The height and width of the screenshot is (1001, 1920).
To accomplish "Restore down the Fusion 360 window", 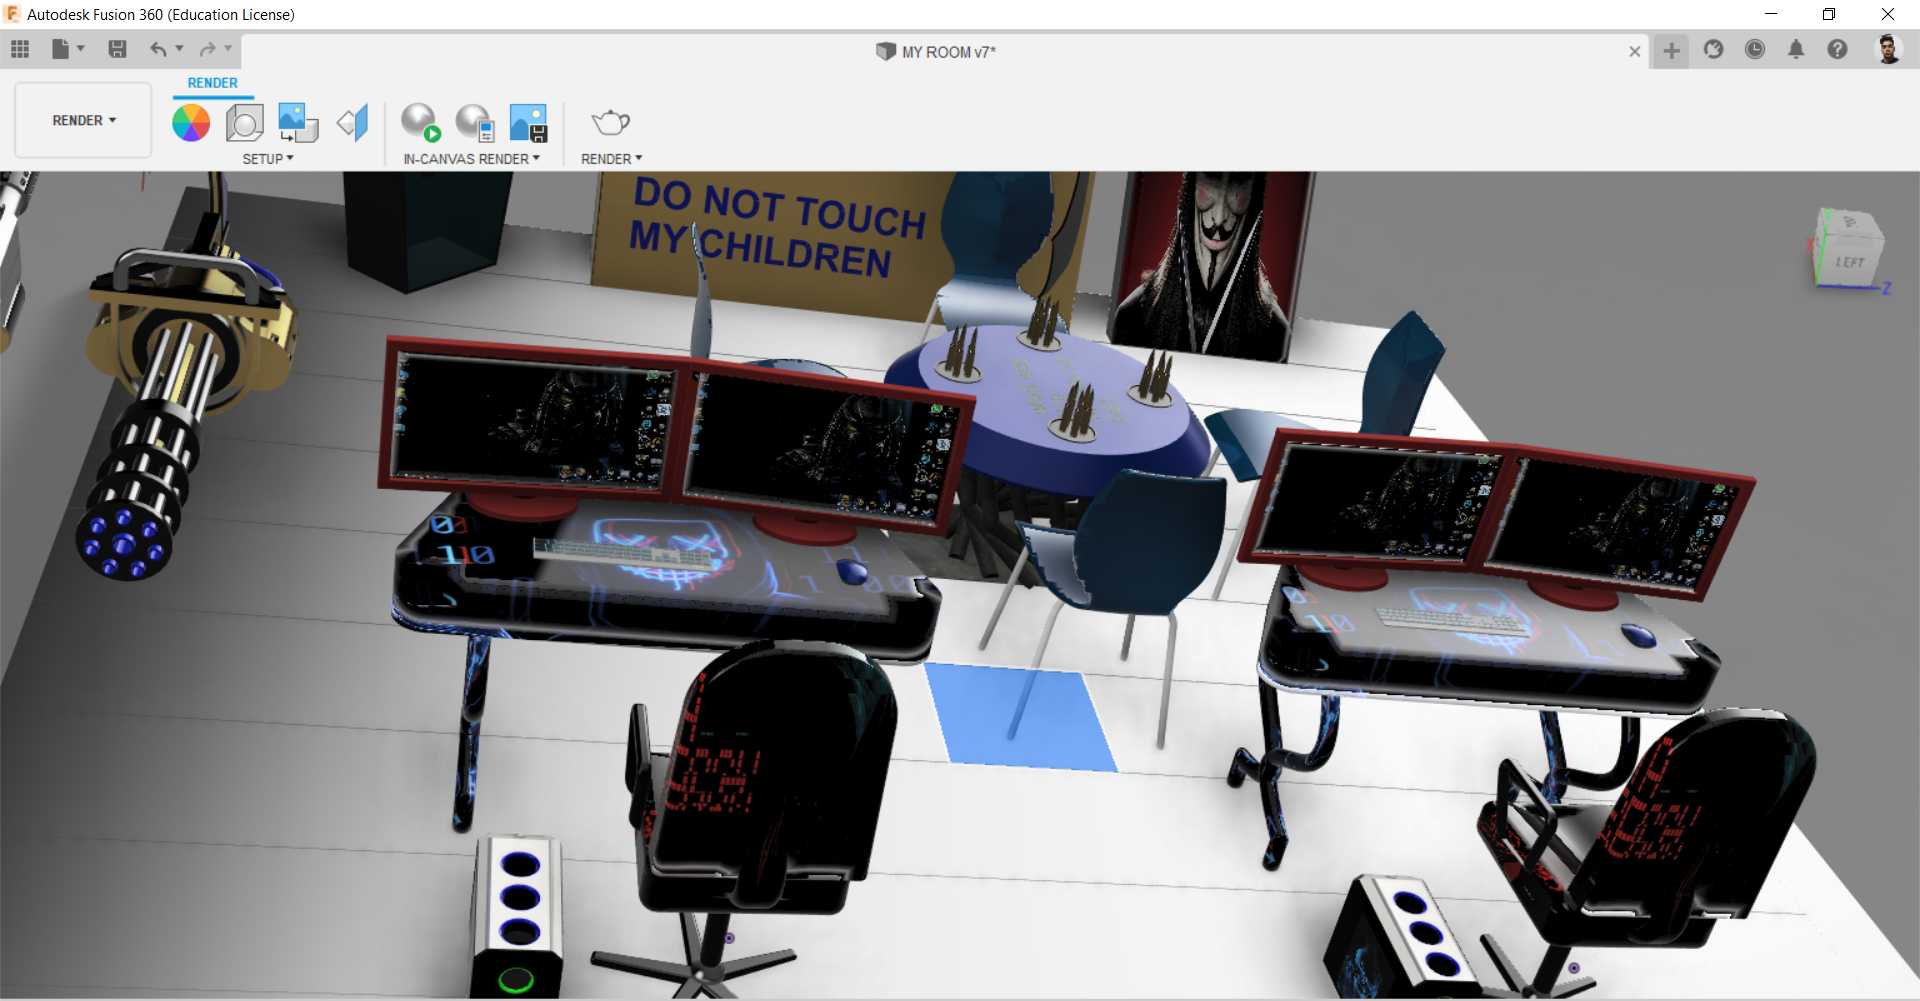I will 1829,14.
